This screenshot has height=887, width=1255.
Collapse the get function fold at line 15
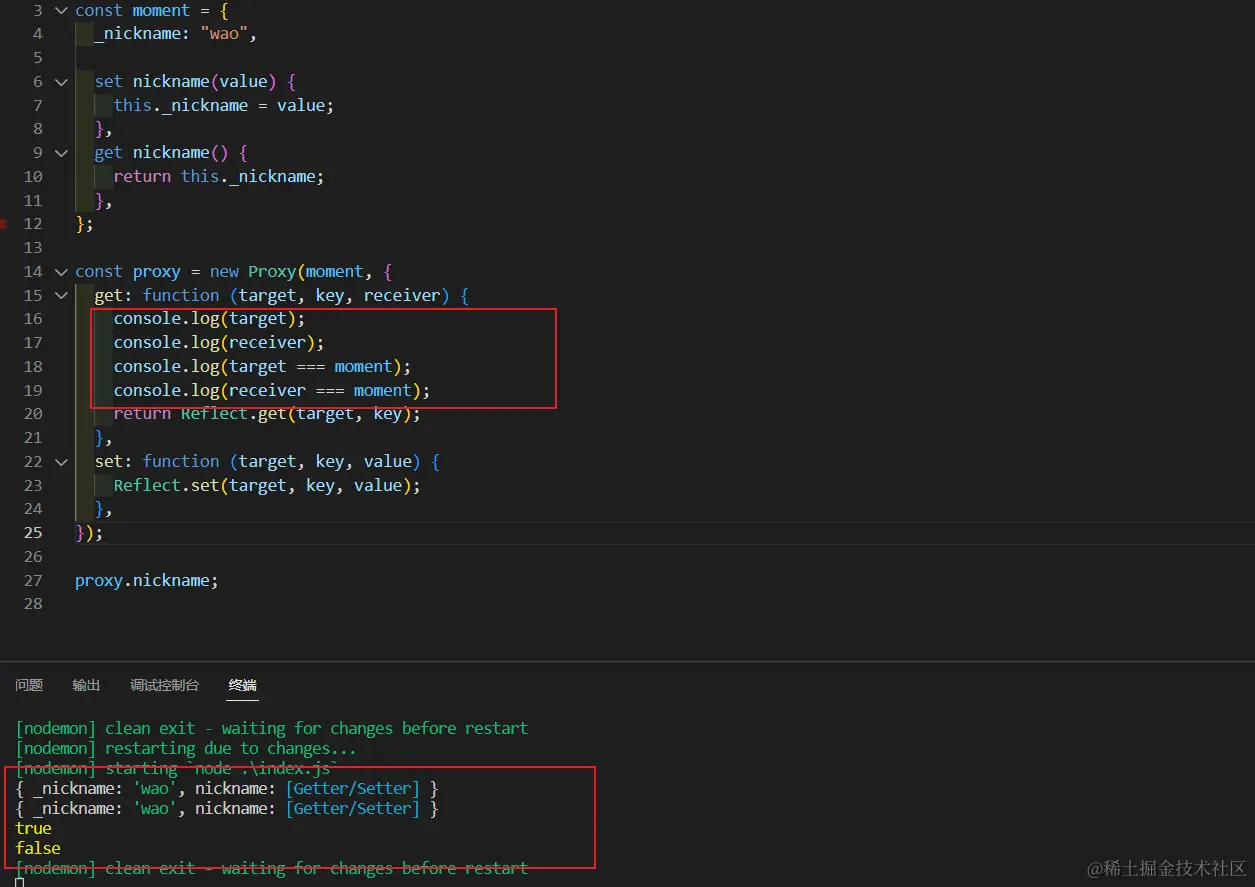(x=61, y=296)
